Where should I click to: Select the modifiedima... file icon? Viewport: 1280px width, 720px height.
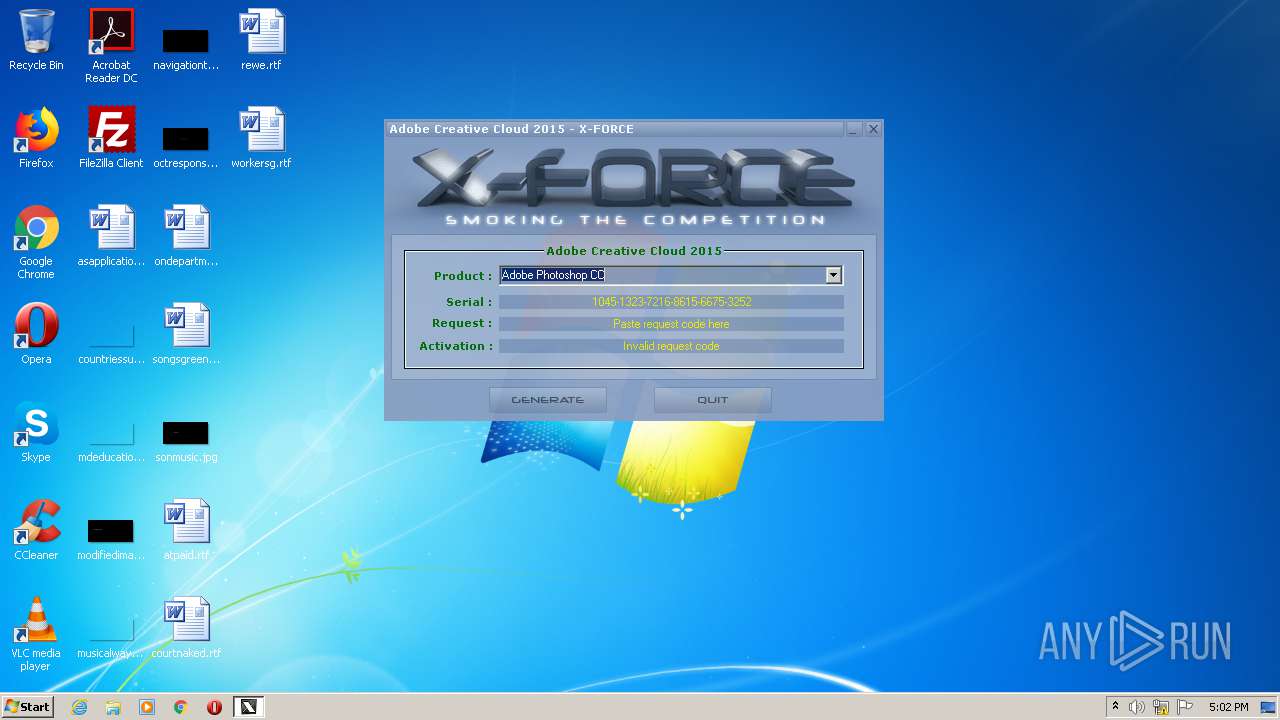111,539
